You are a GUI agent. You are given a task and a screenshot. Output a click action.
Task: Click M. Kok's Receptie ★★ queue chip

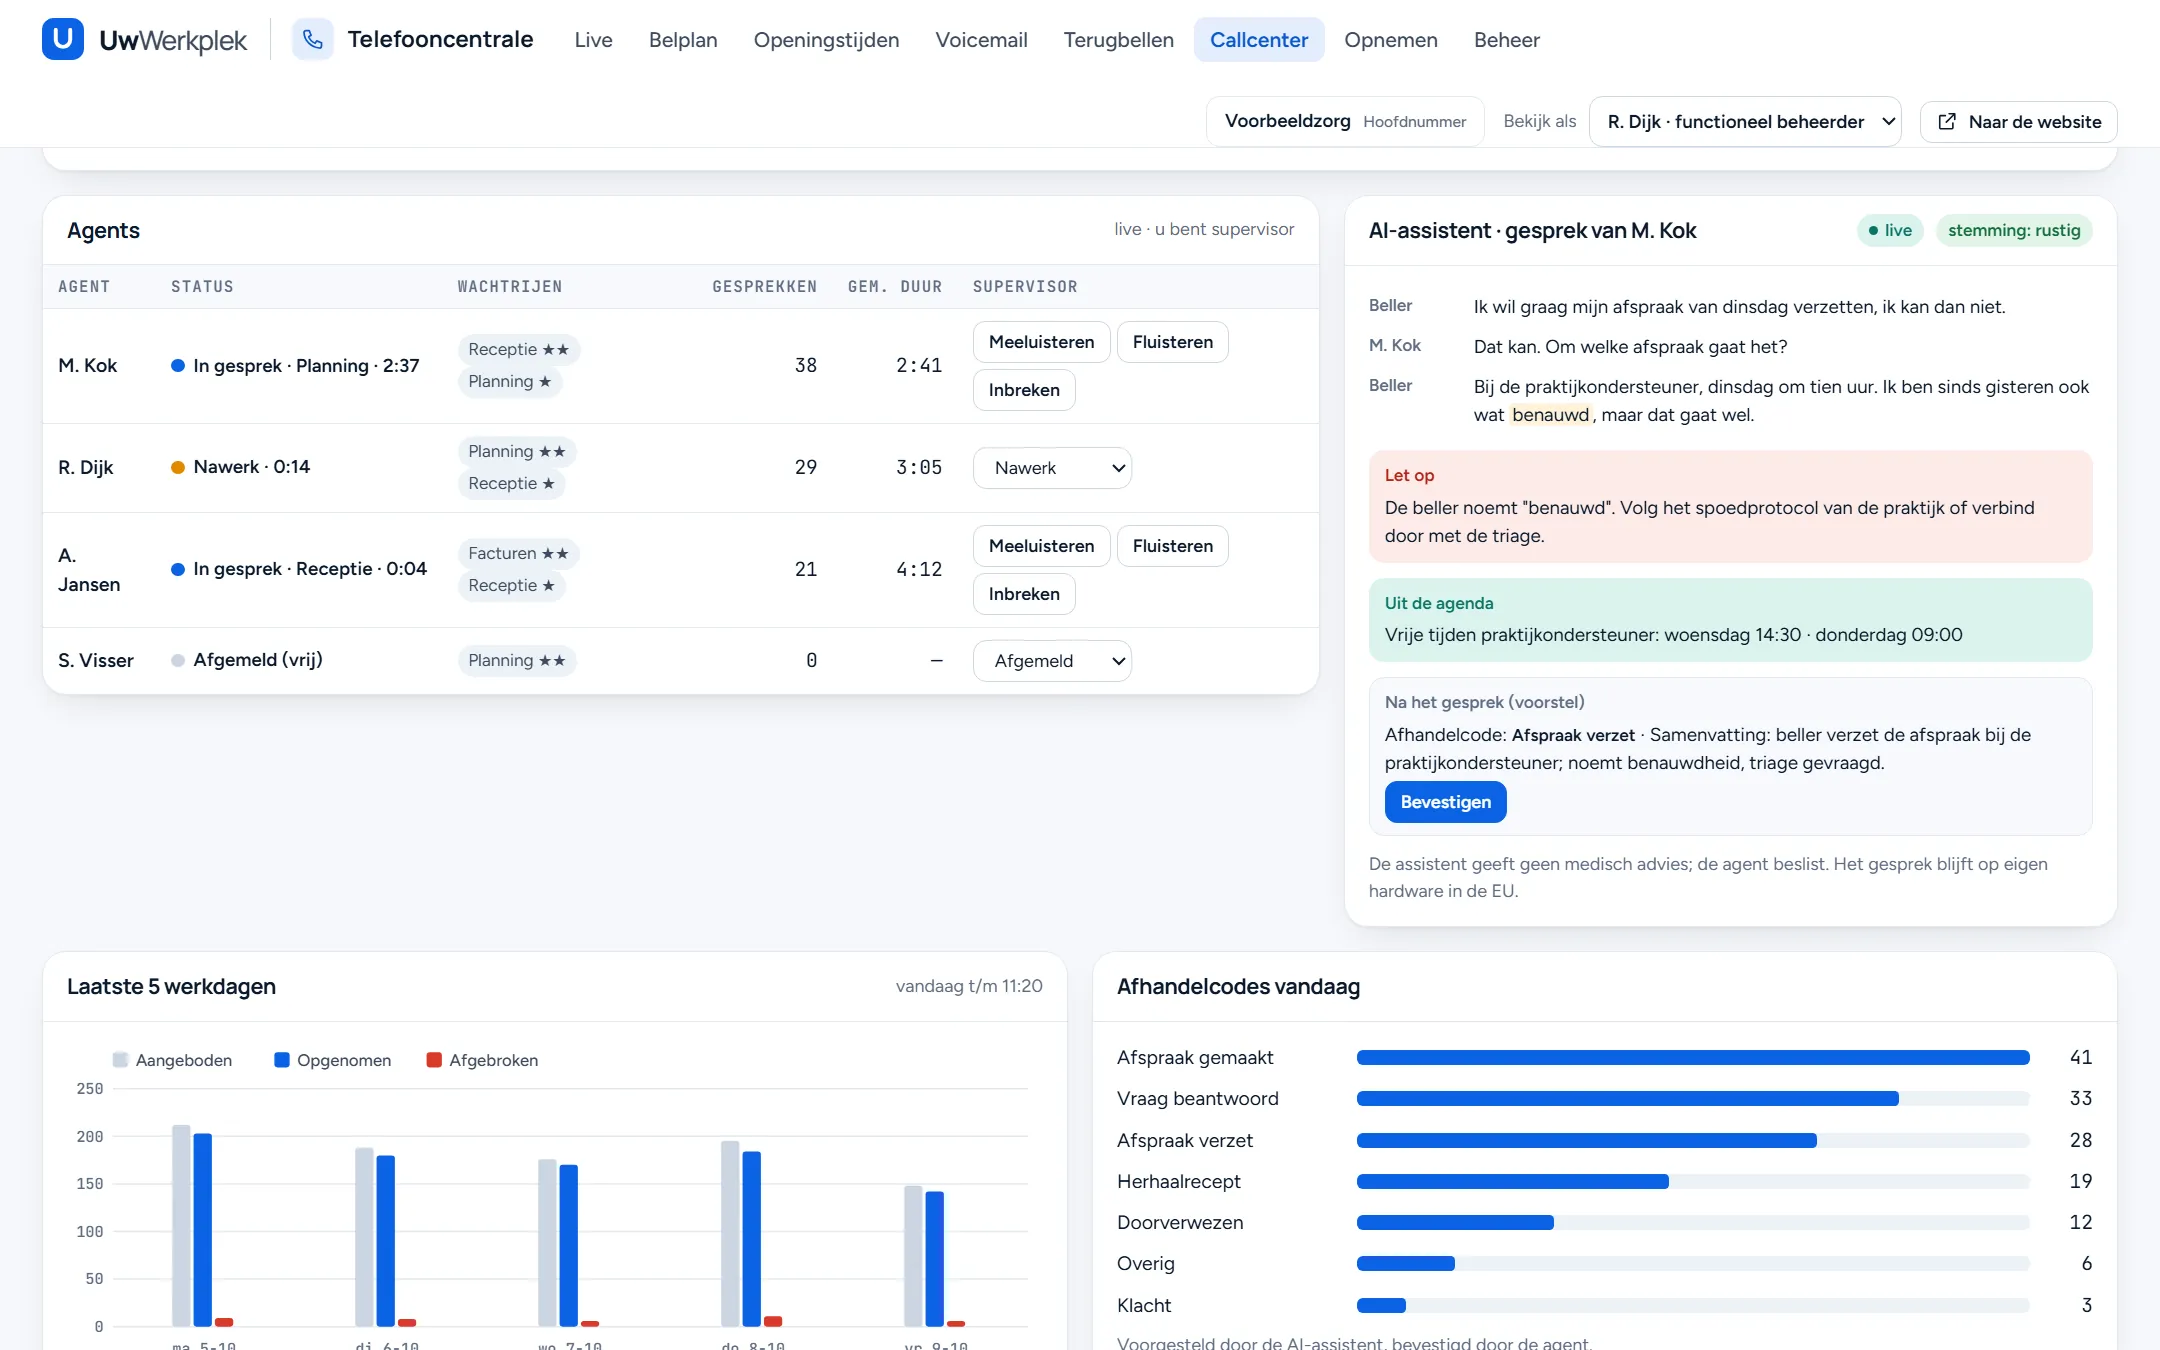tap(519, 350)
